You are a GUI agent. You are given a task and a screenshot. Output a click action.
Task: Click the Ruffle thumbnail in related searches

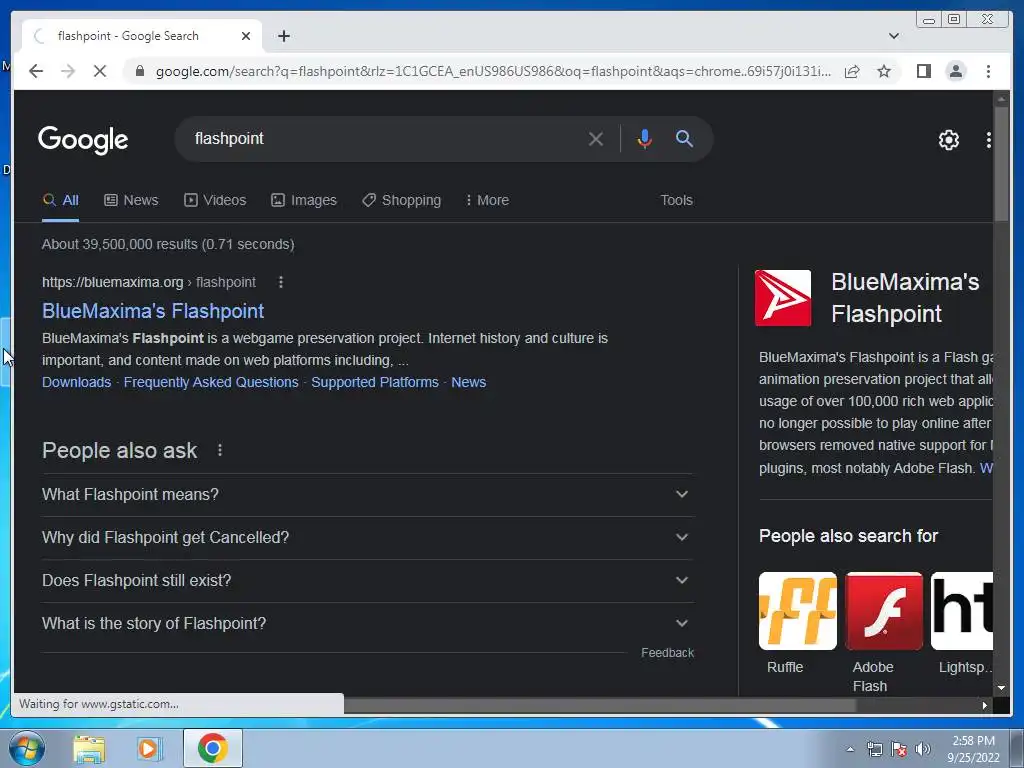[x=797, y=611]
